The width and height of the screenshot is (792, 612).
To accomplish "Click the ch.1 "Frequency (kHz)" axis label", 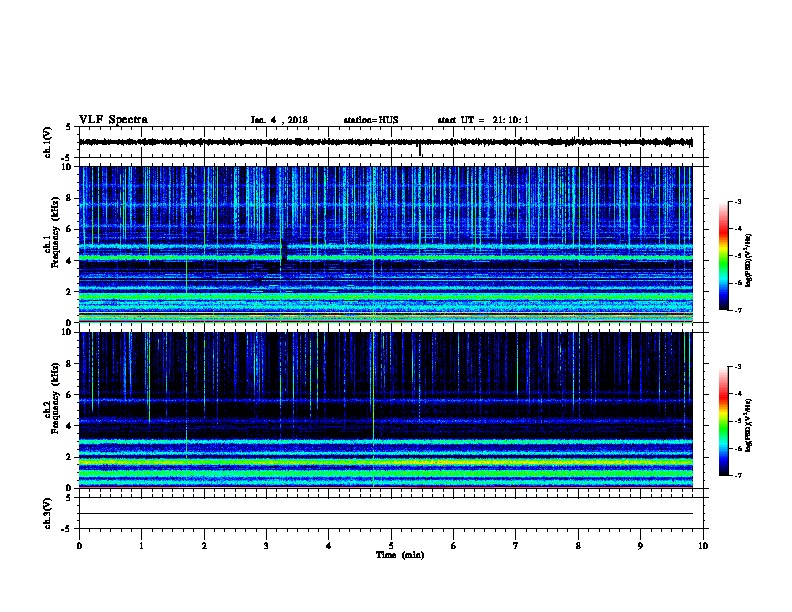I will pyautogui.click(x=55, y=233).
